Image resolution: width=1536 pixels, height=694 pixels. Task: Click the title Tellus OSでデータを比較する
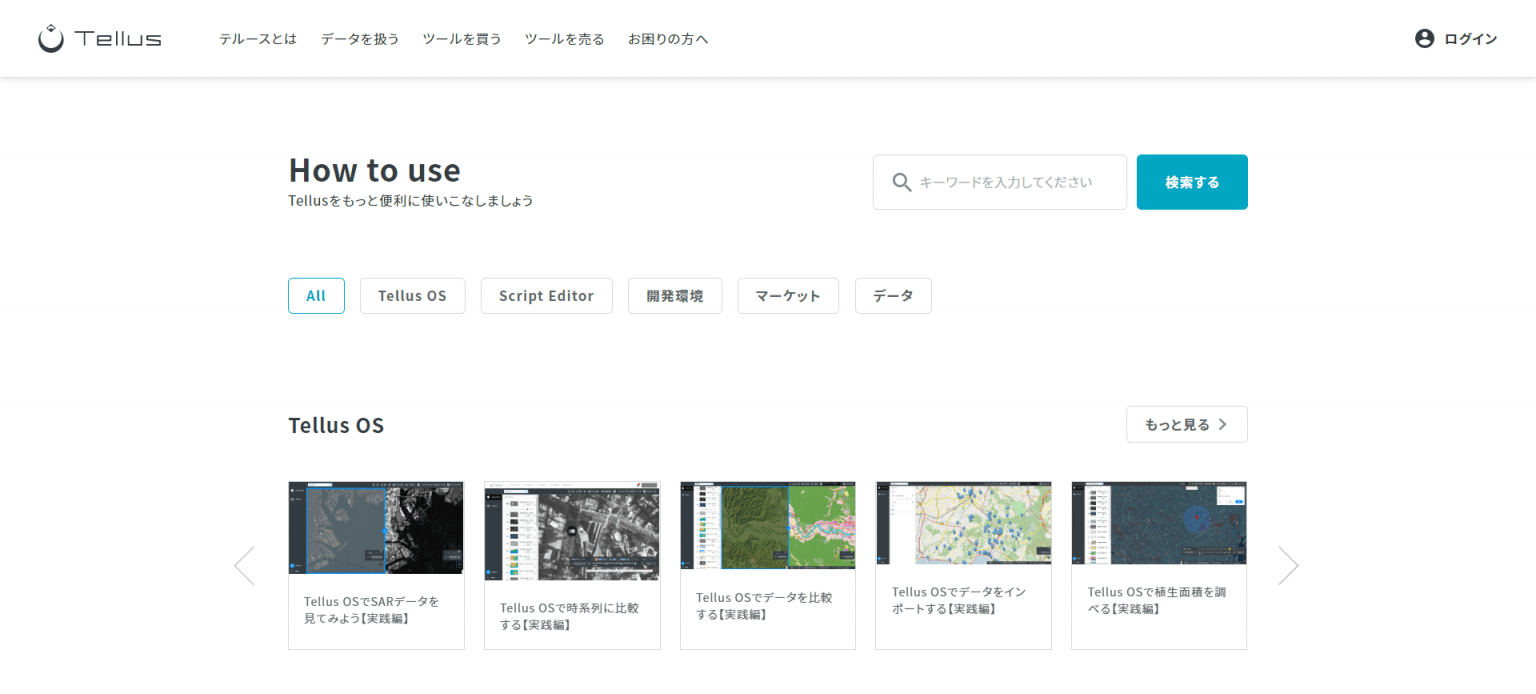[764, 606]
